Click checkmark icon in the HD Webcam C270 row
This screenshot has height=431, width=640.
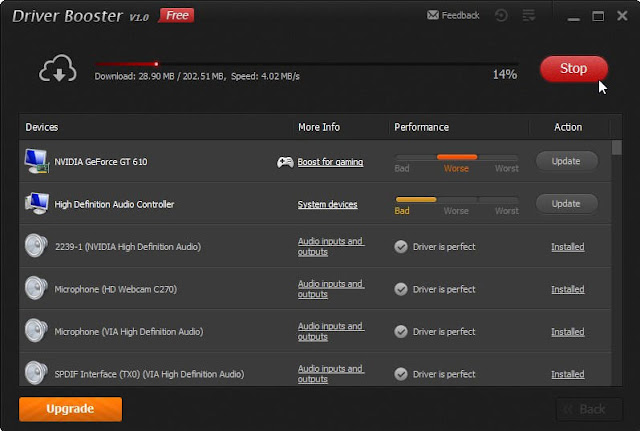(401, 289)
